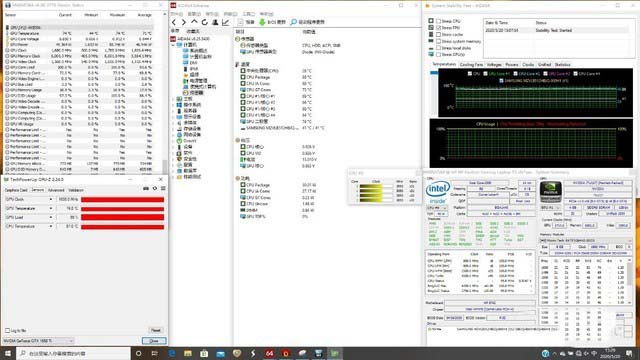
Task: Click Maximum column header in HWiNFO sensors
Action: [117, 15]
